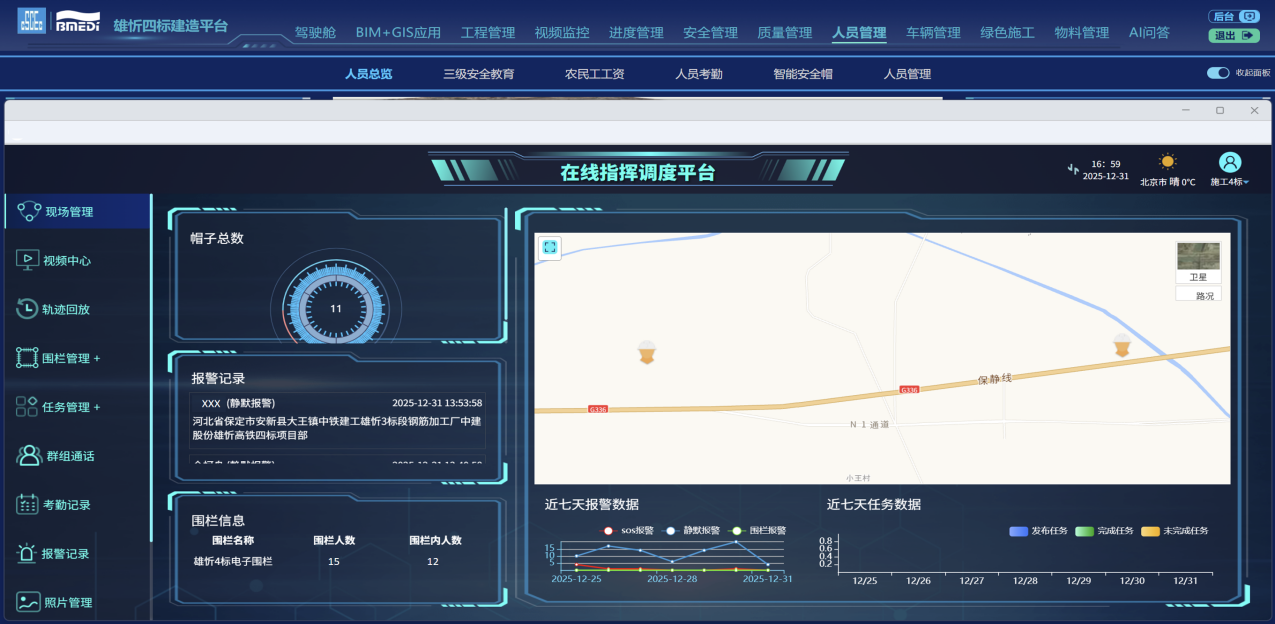Click the 照片管理 picture icon

27,602
